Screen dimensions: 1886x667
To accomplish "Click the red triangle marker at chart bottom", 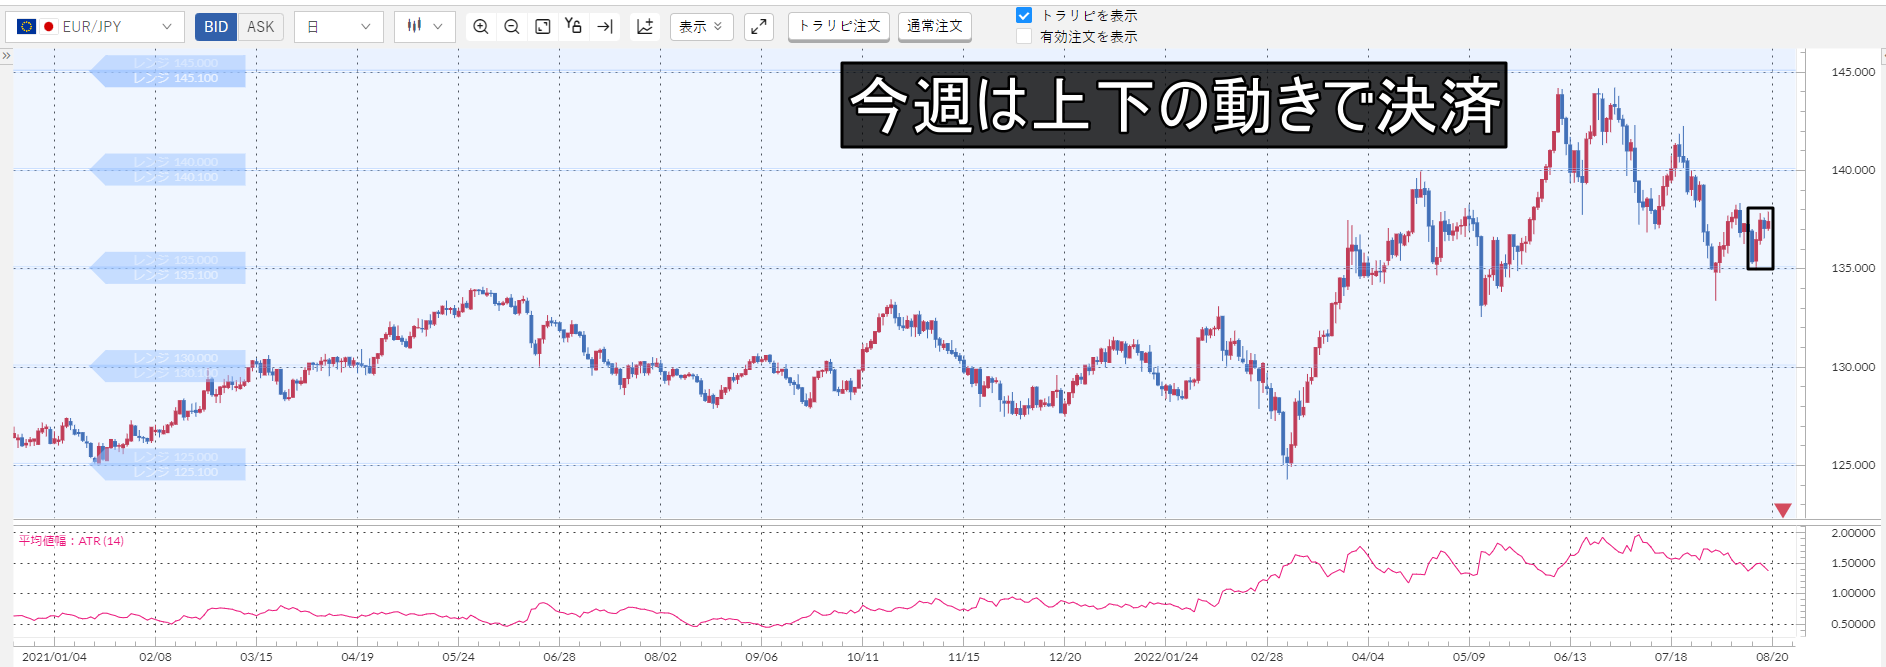I will 1782,510.
